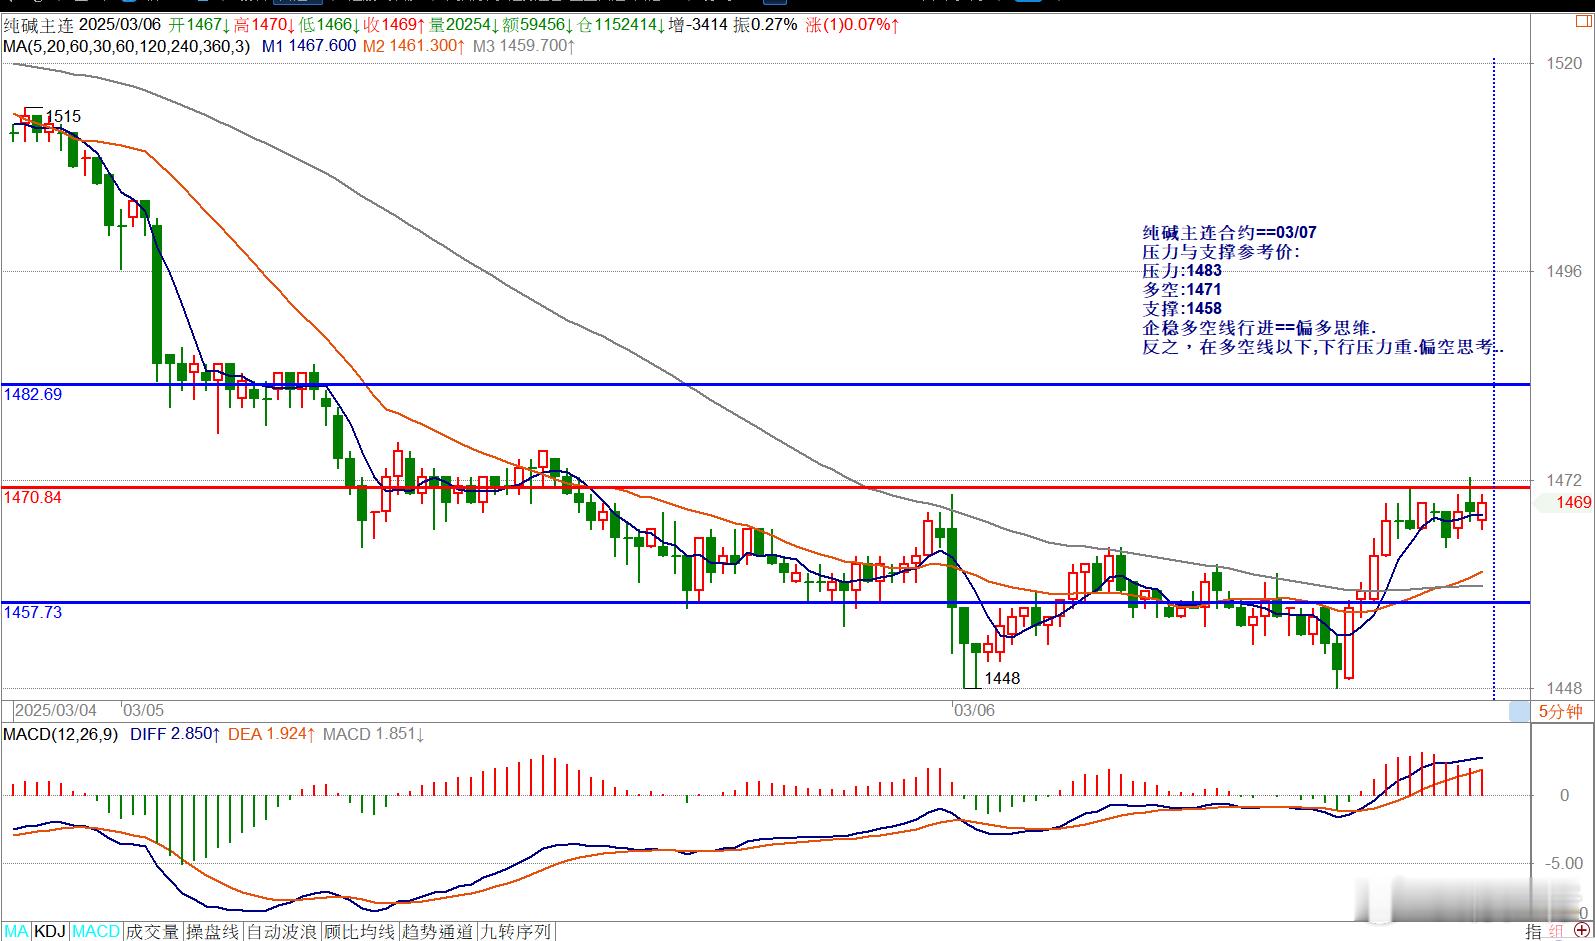Click the circled plus icon at bottom-right
This screenshot has width=1595, height=941.
pyautogui.click(x=1582, y=931)
